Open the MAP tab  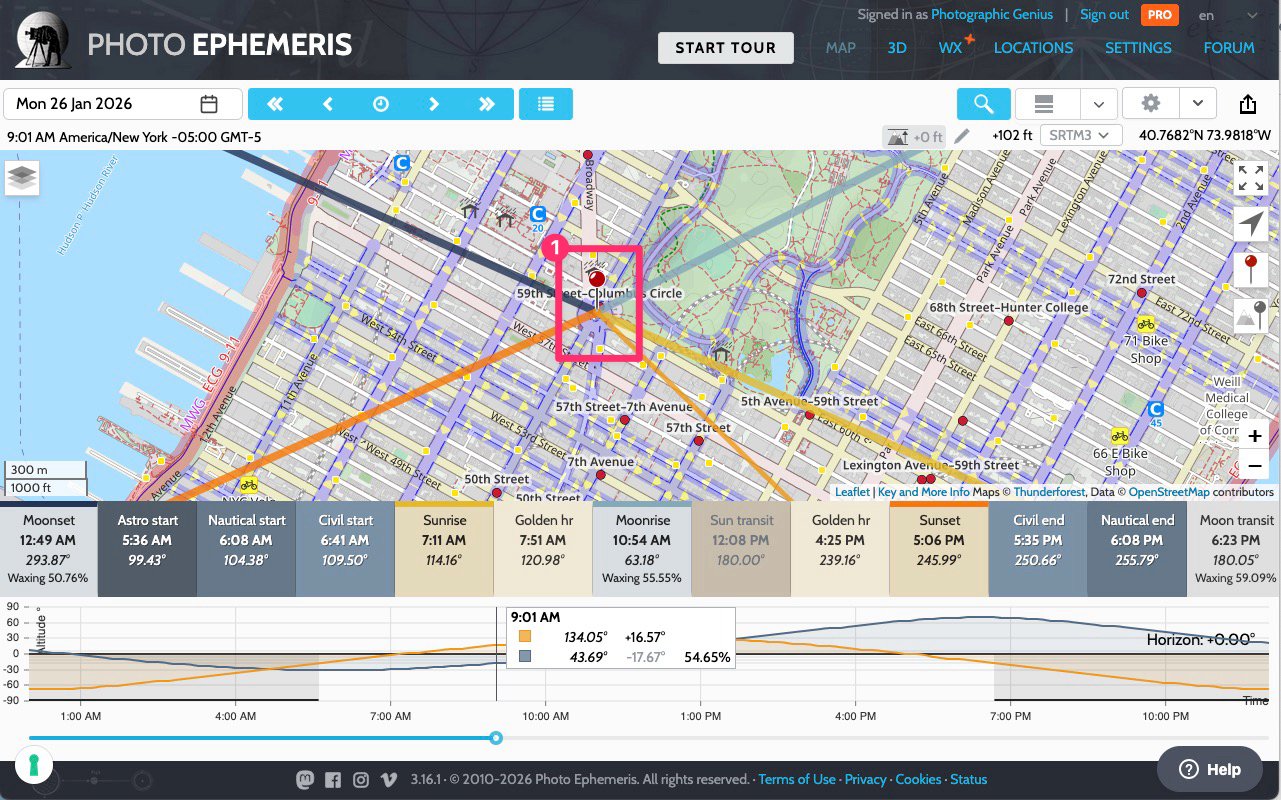pyautogui.click(x=840, y=47)
